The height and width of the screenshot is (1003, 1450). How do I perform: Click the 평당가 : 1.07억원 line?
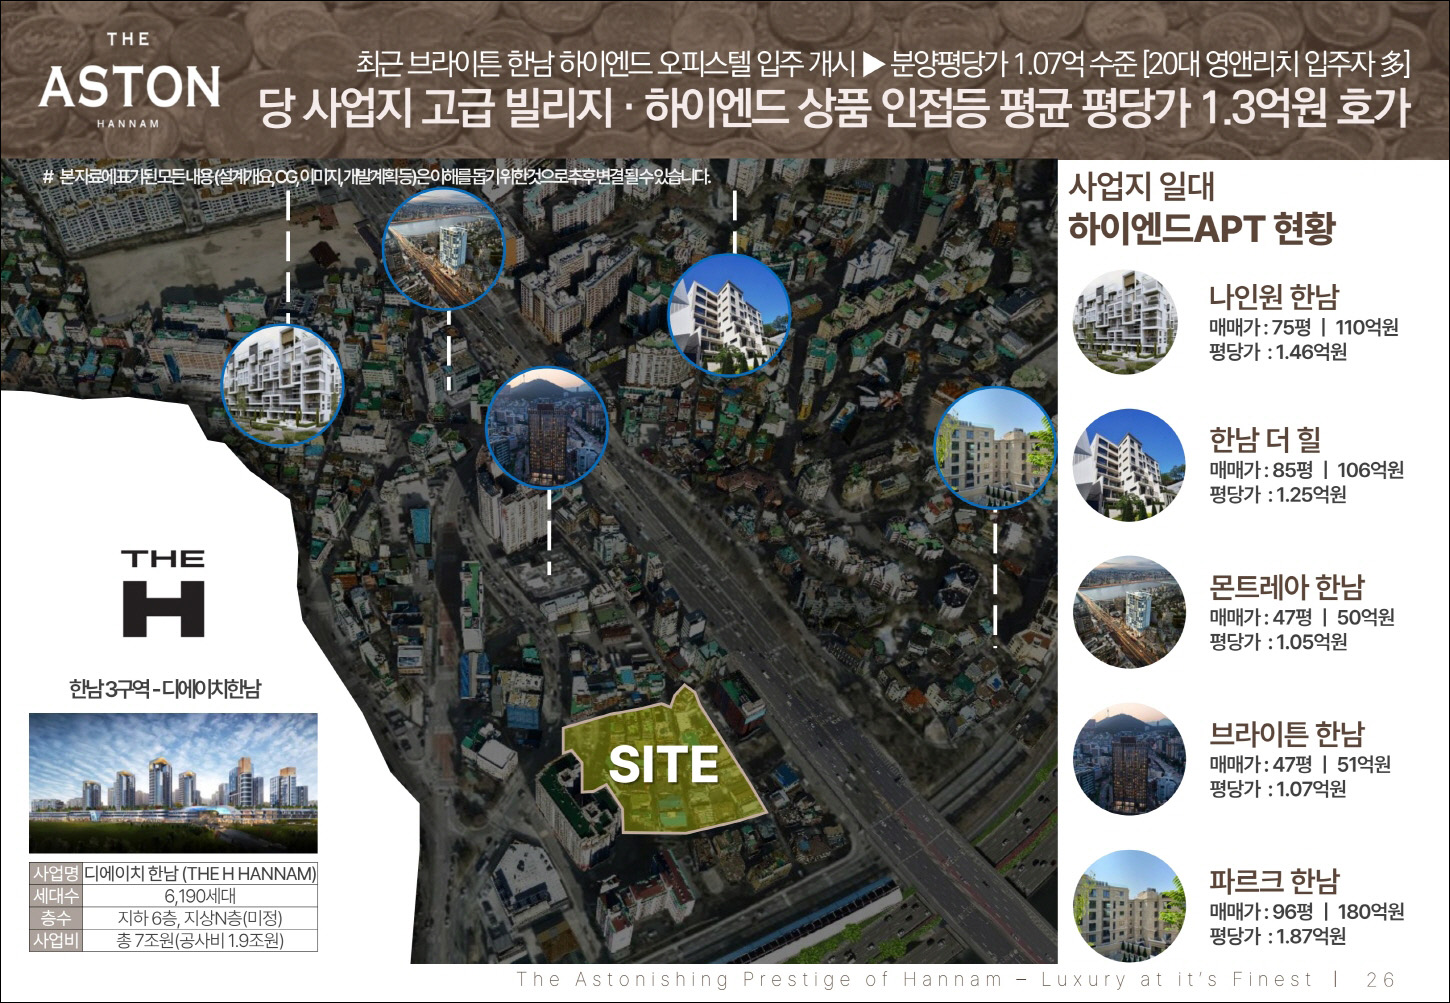1278,789
